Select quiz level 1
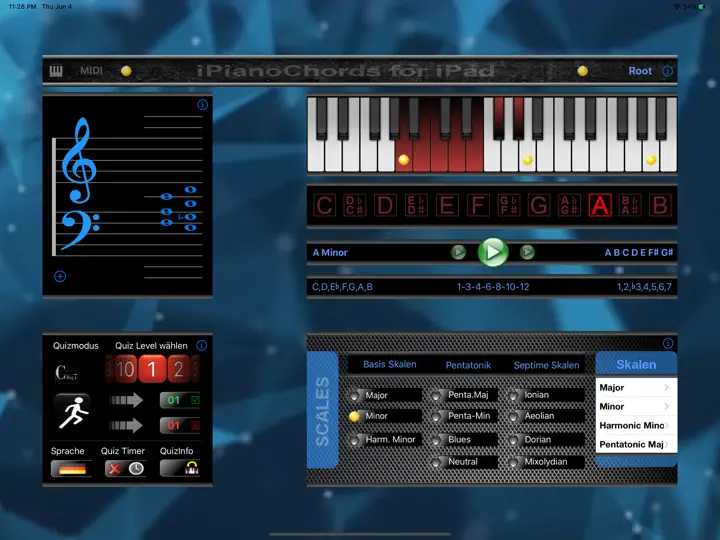Image resolution: width=720 pixels, height=540 pixels. pos(152,369)
